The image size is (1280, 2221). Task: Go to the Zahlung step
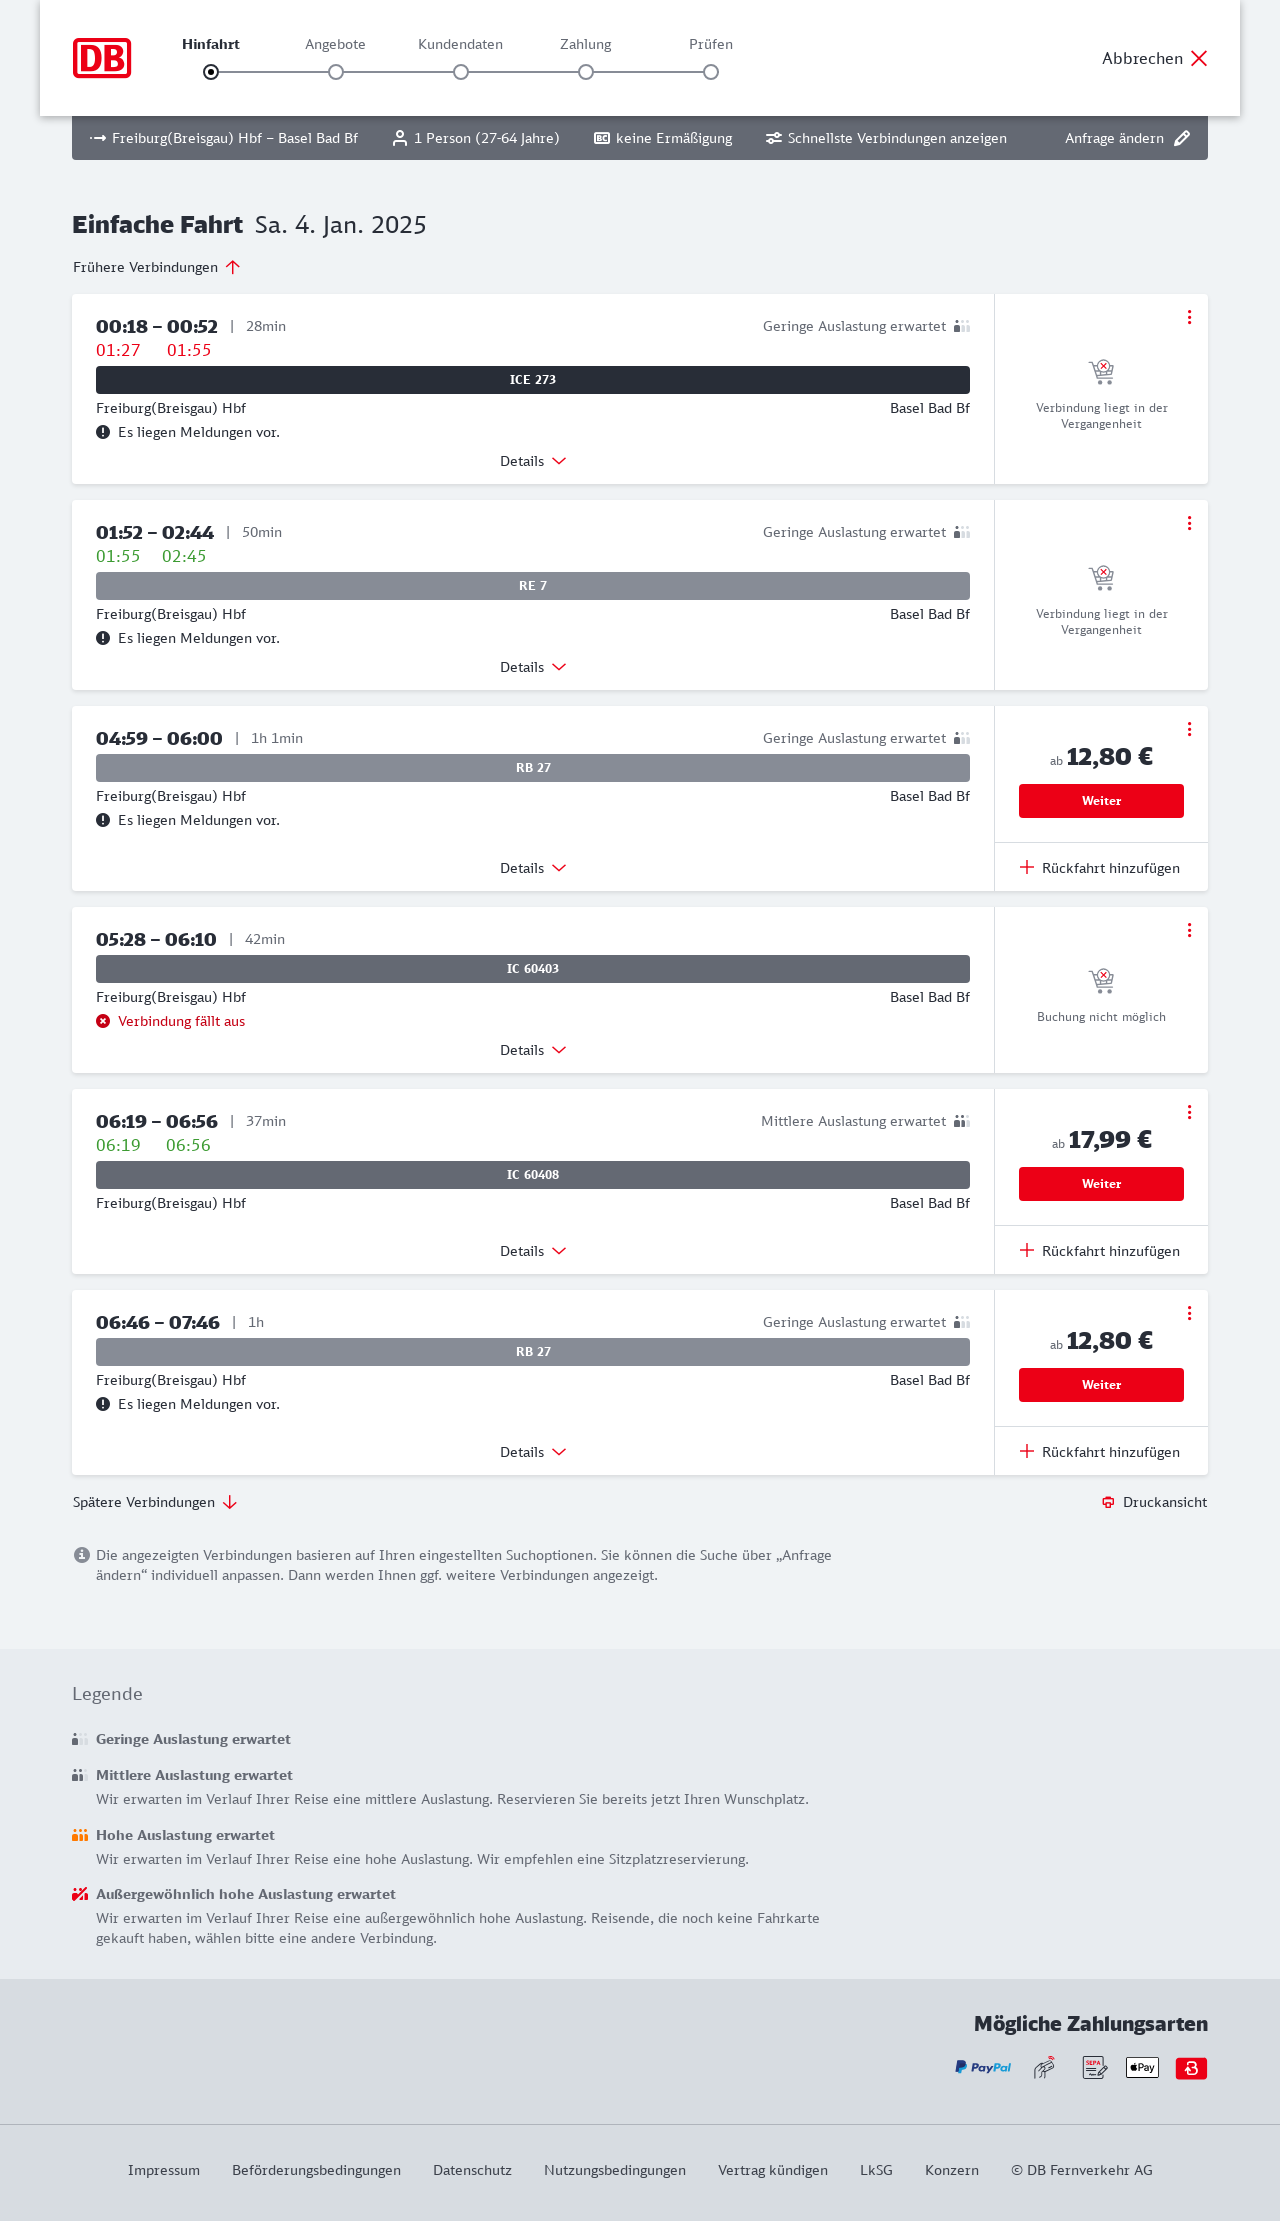pyautogui.click(x=586, y=71)
